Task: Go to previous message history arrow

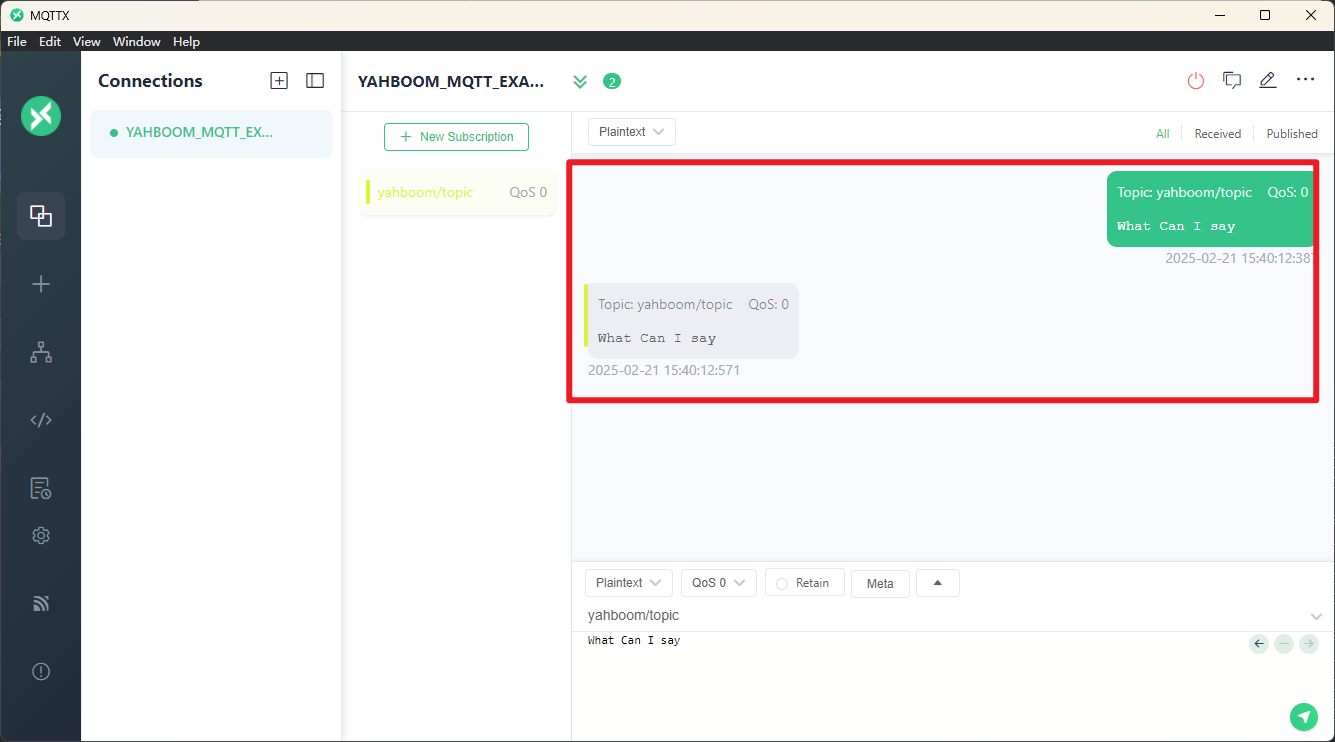Action: coord(1259,644)
